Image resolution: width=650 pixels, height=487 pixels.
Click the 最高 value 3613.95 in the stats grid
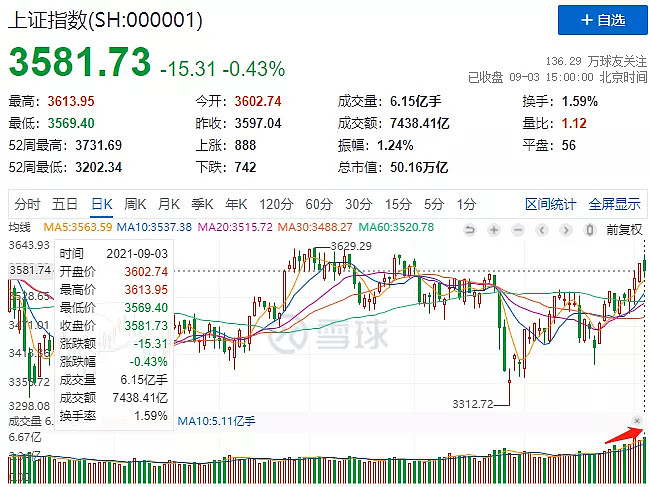[71, 101]
